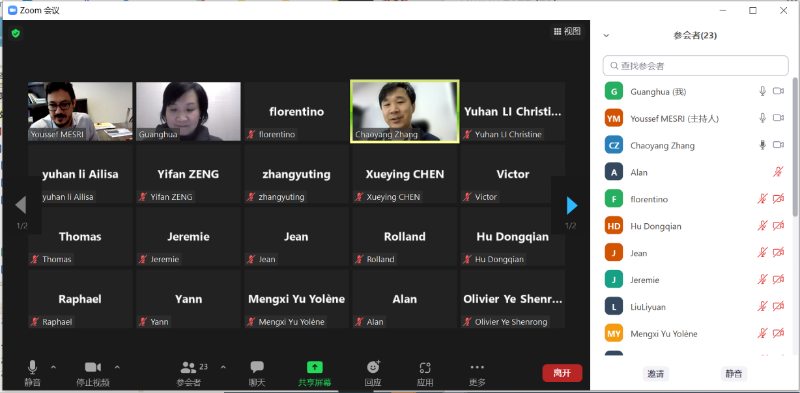Click Jean's muted microphone icon in list
This screenshot has width=800, height=393.
763,253
